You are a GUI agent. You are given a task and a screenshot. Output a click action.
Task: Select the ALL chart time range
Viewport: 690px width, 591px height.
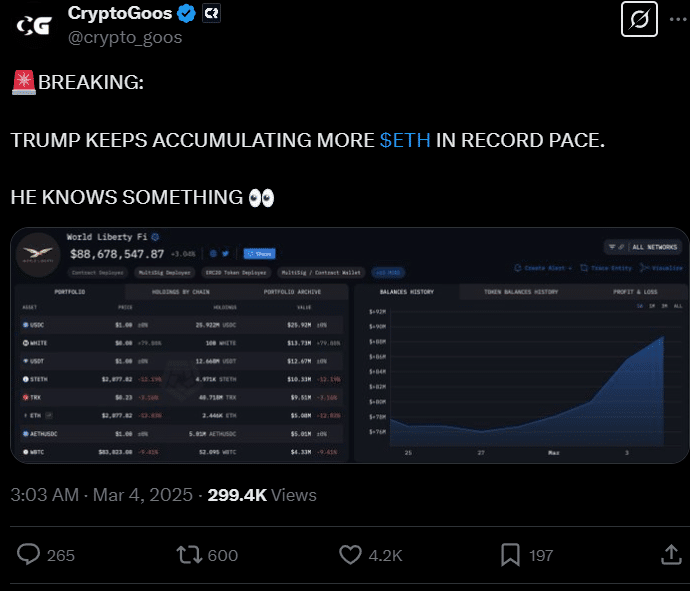point(678,306)
